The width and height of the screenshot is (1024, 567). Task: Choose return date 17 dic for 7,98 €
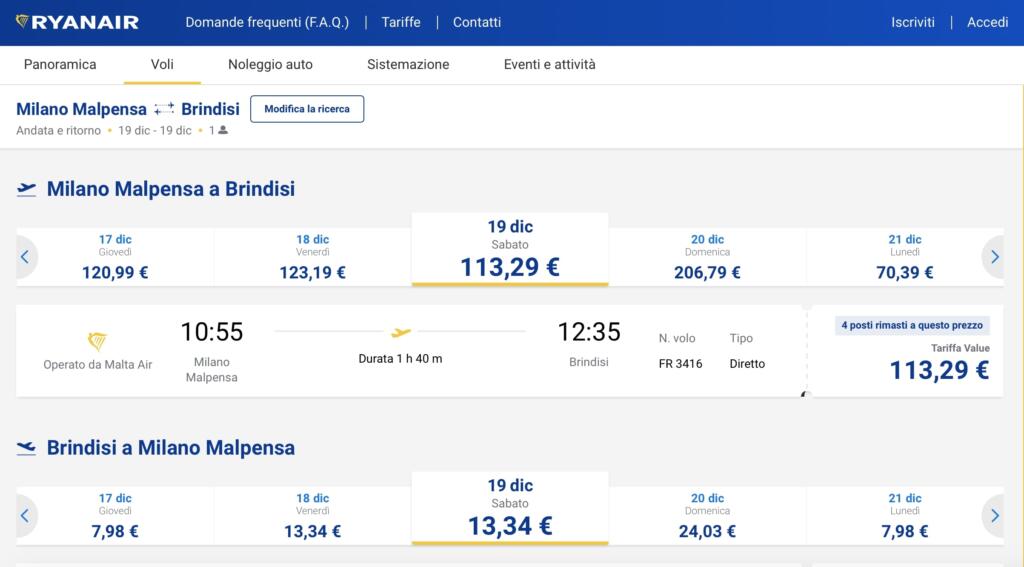(115, 516)
